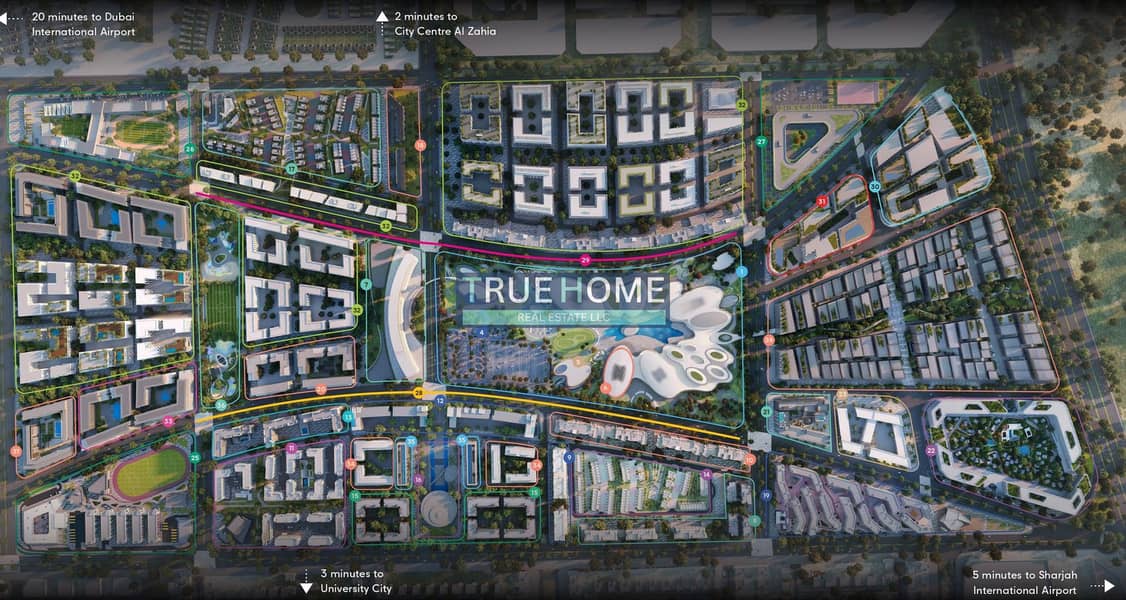Click the blue number 12 marker
The height and width of the screenshot is (600, 1126).
point(440,399)
